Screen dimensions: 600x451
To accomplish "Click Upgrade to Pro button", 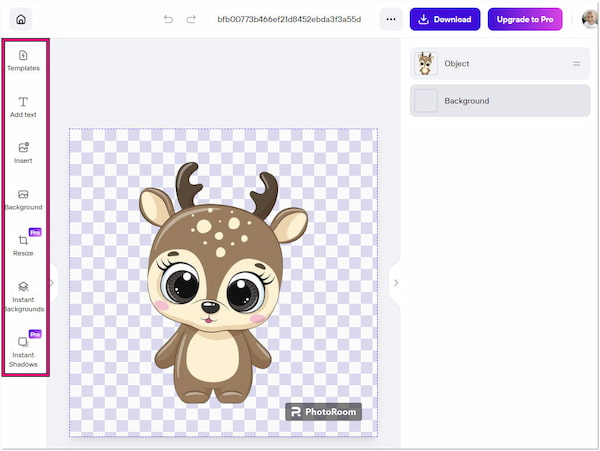I will click(x=525, y=19).
